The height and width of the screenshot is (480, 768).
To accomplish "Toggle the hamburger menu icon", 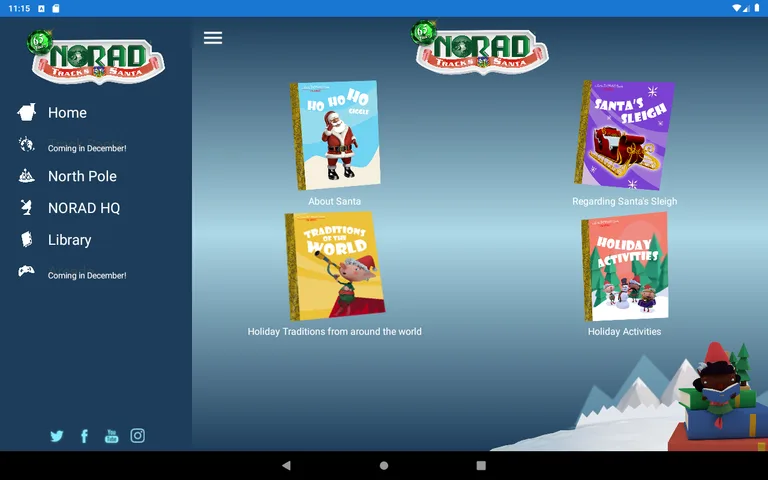I will coord(213,38).
